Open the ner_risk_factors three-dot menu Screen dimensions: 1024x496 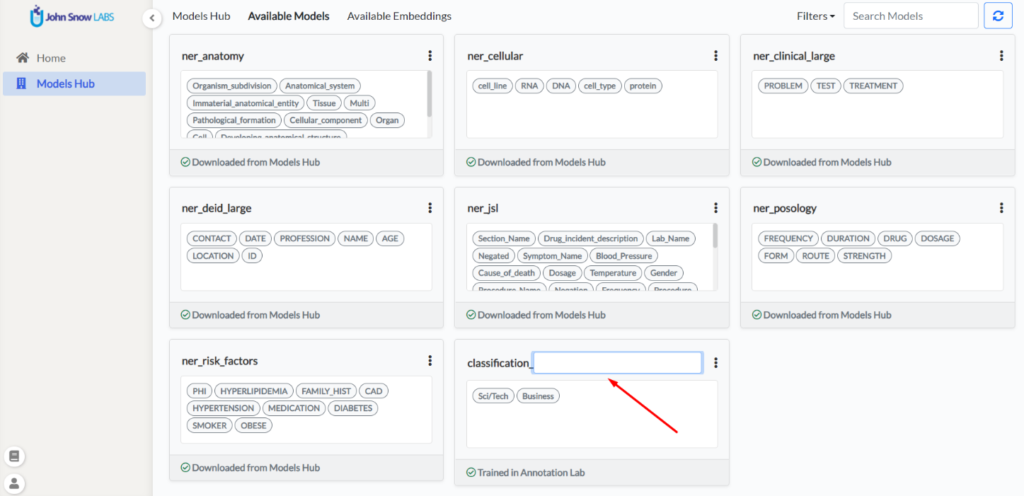coord(430,360)
